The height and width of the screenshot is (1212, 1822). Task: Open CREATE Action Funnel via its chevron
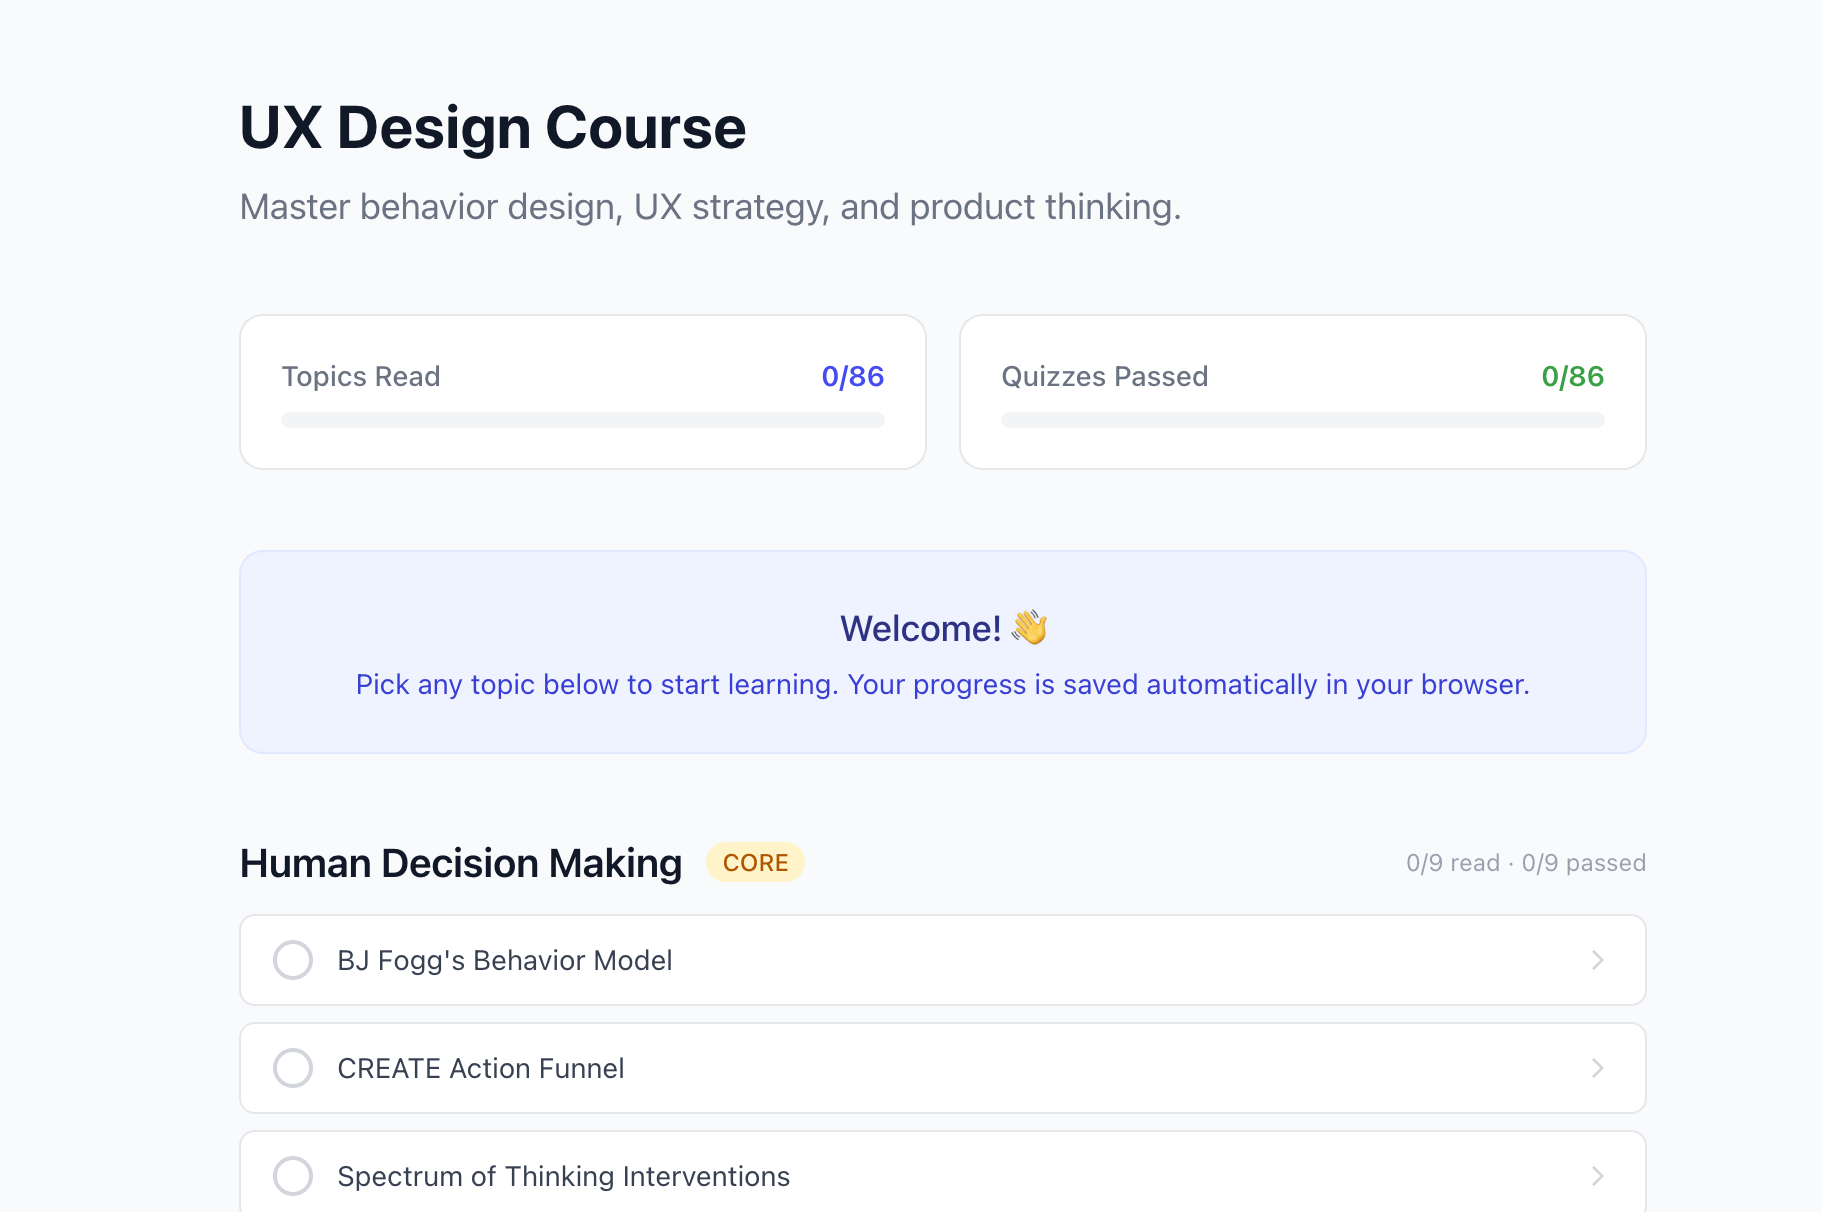click(1597, 1068)
